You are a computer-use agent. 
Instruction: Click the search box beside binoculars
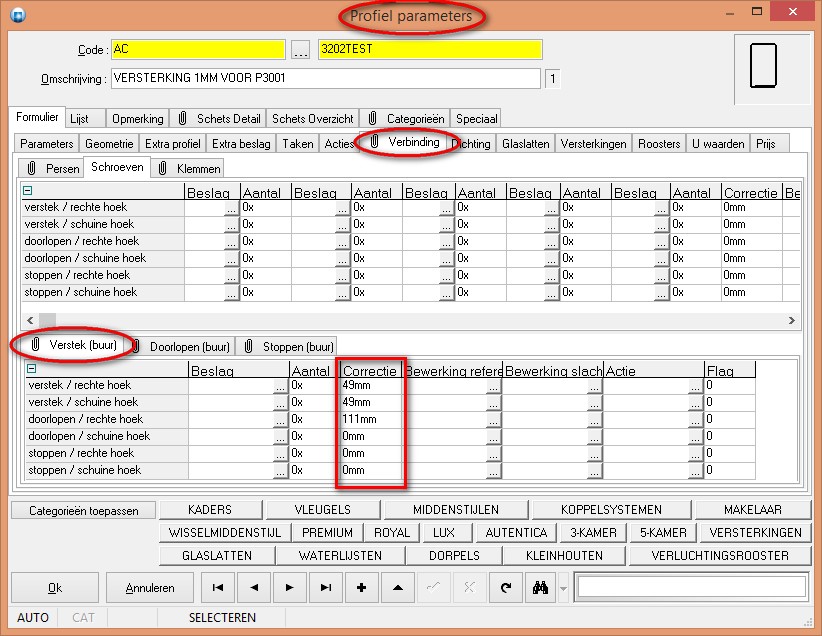(x=691, y=587)
